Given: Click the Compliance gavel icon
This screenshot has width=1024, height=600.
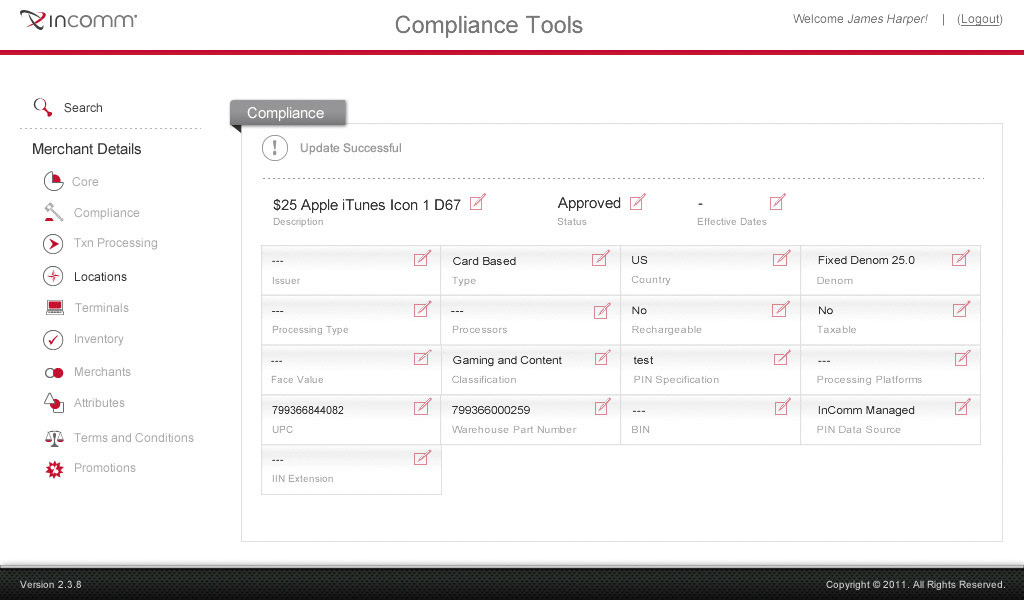Looking at the screenshot, I should 54,212.
